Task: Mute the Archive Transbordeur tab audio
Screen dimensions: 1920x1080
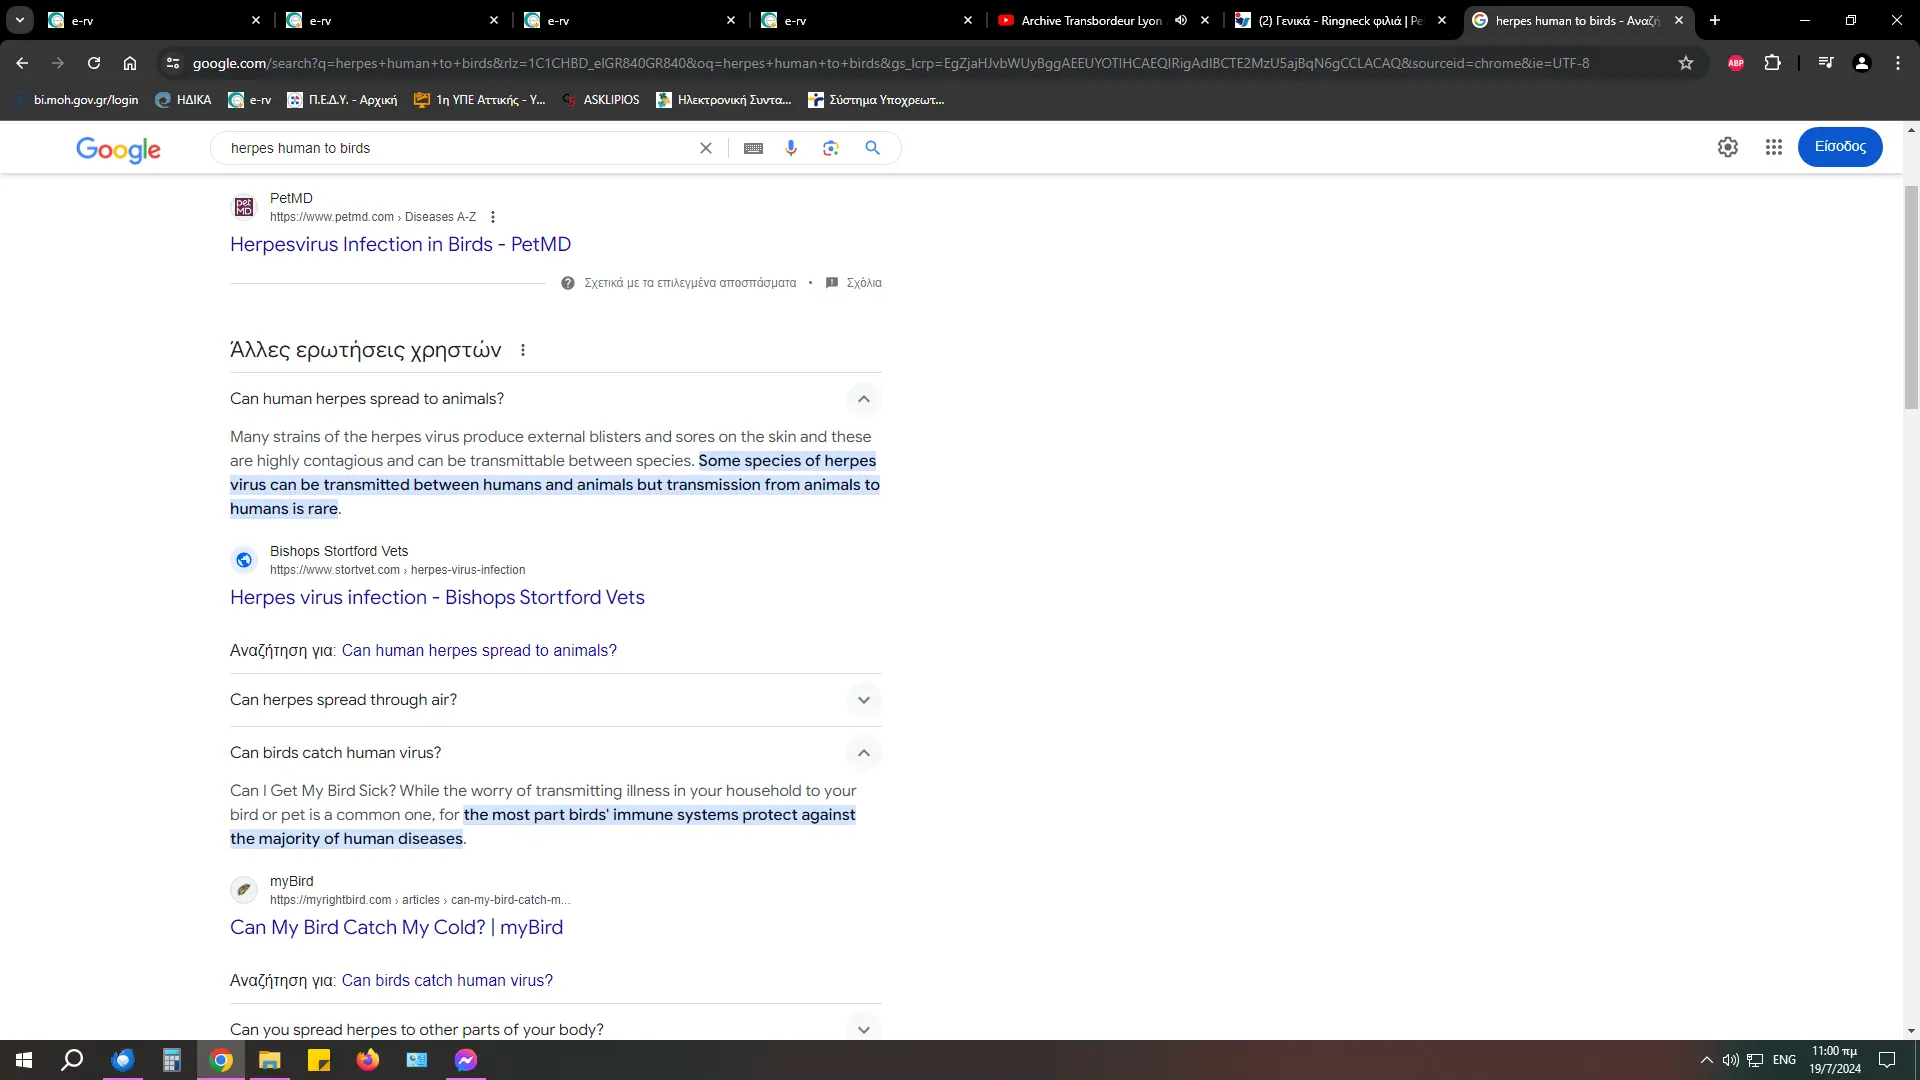Action: [x=1181, y=20]
